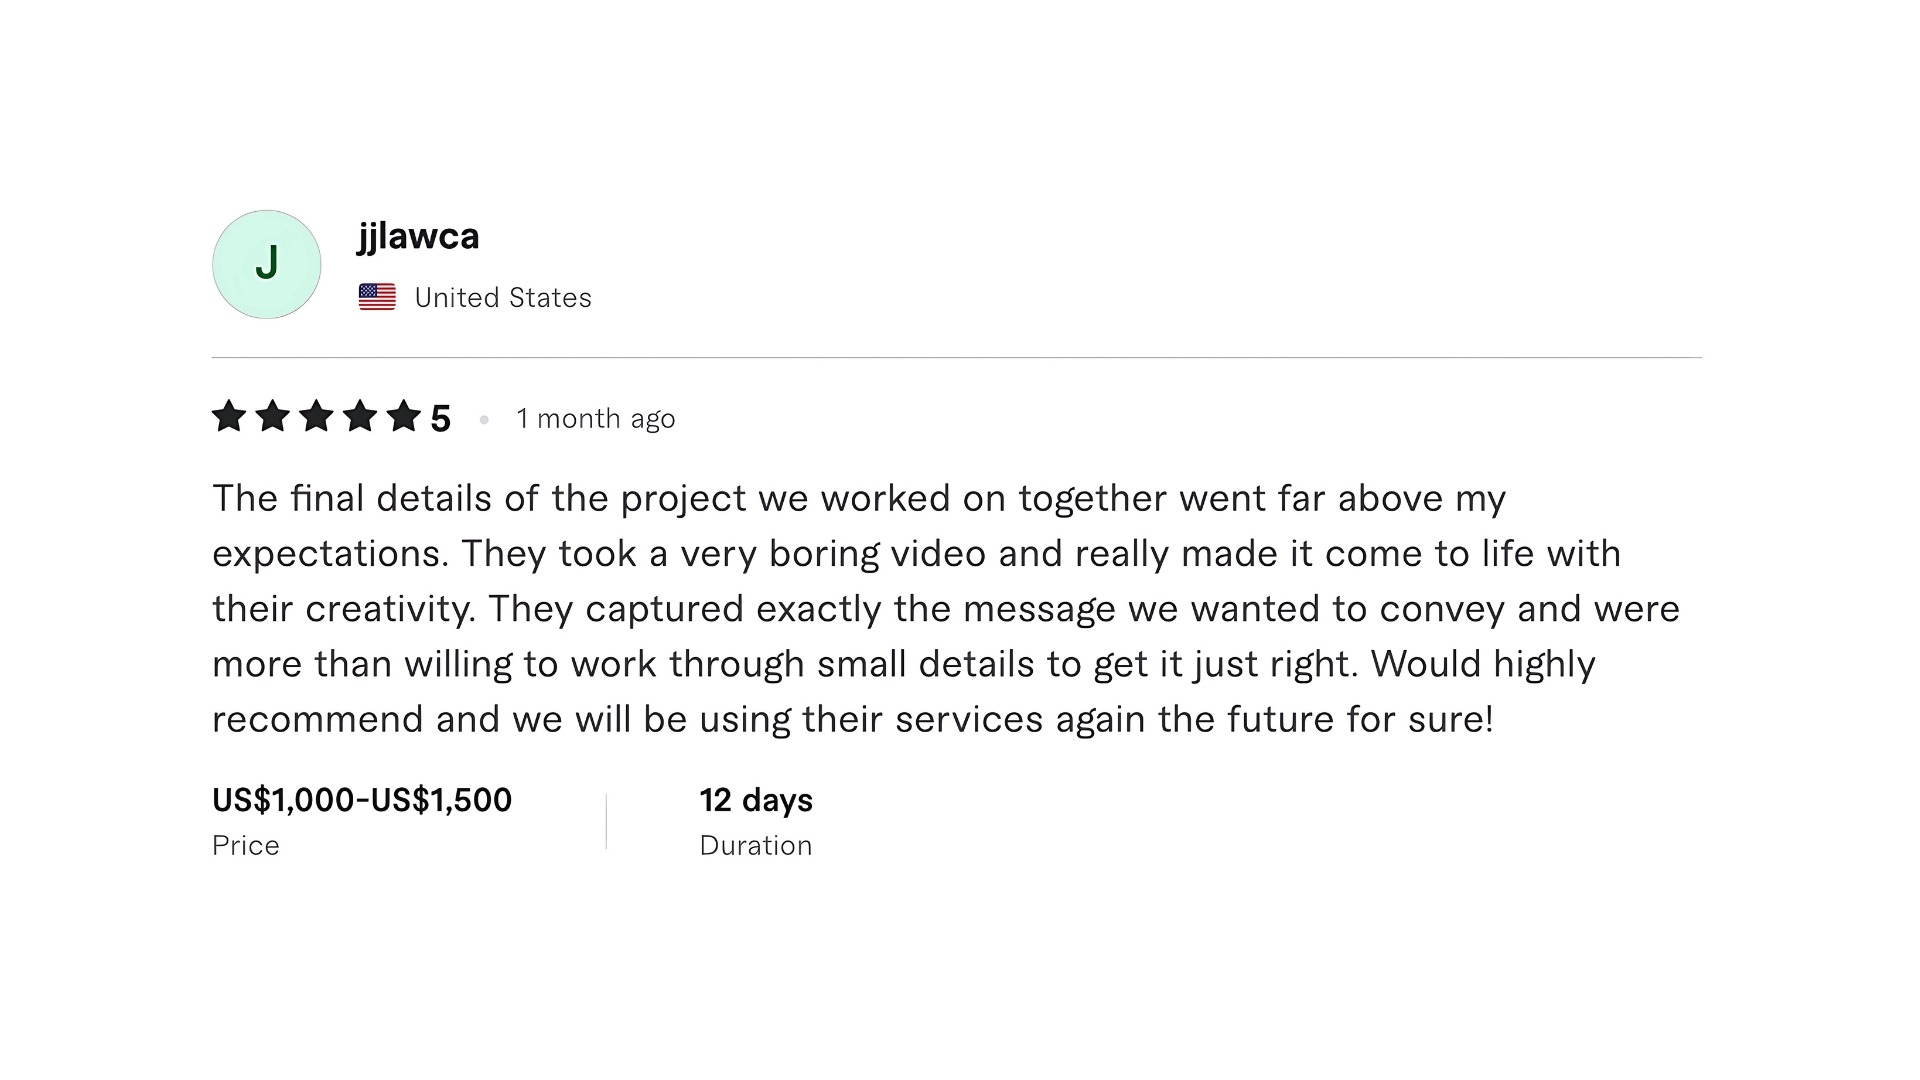1920x1080 pixels.
Task: Click the fourth rating star
Action: tap(360, 416)
